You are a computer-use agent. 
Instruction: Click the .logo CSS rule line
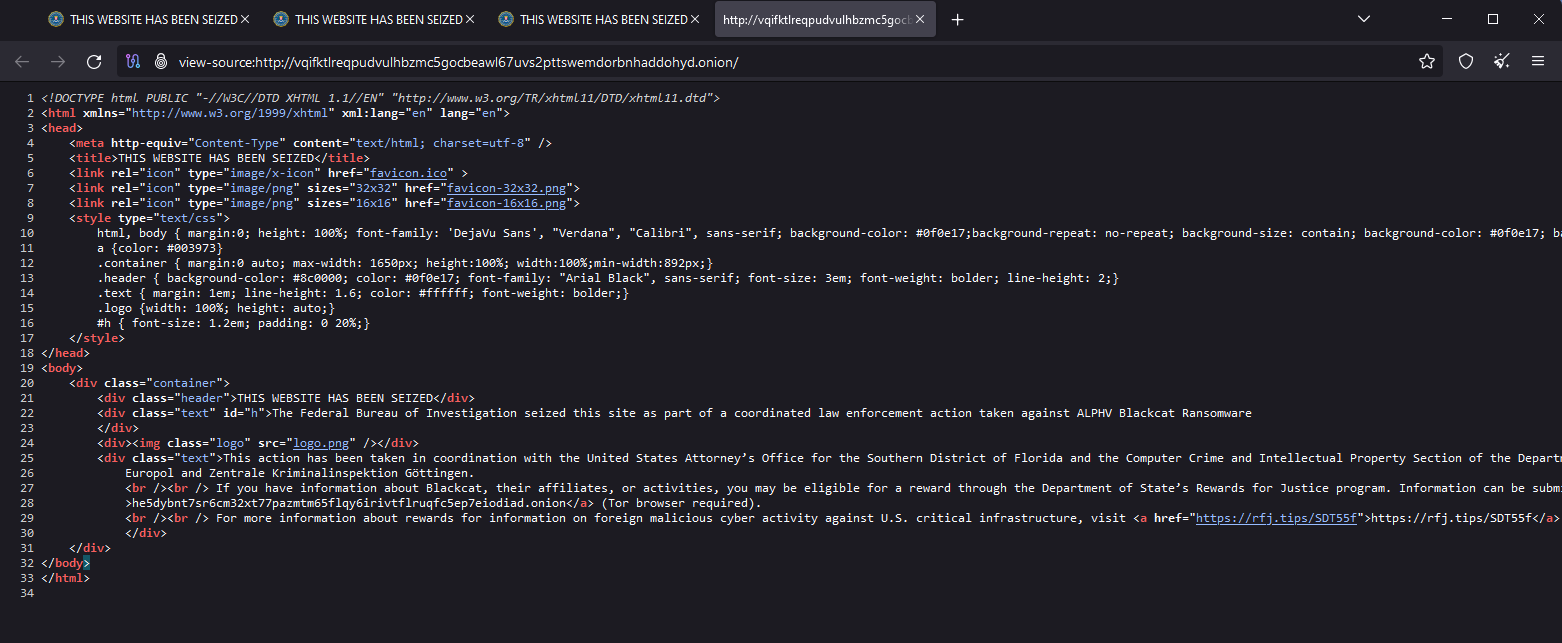[216, 308]
